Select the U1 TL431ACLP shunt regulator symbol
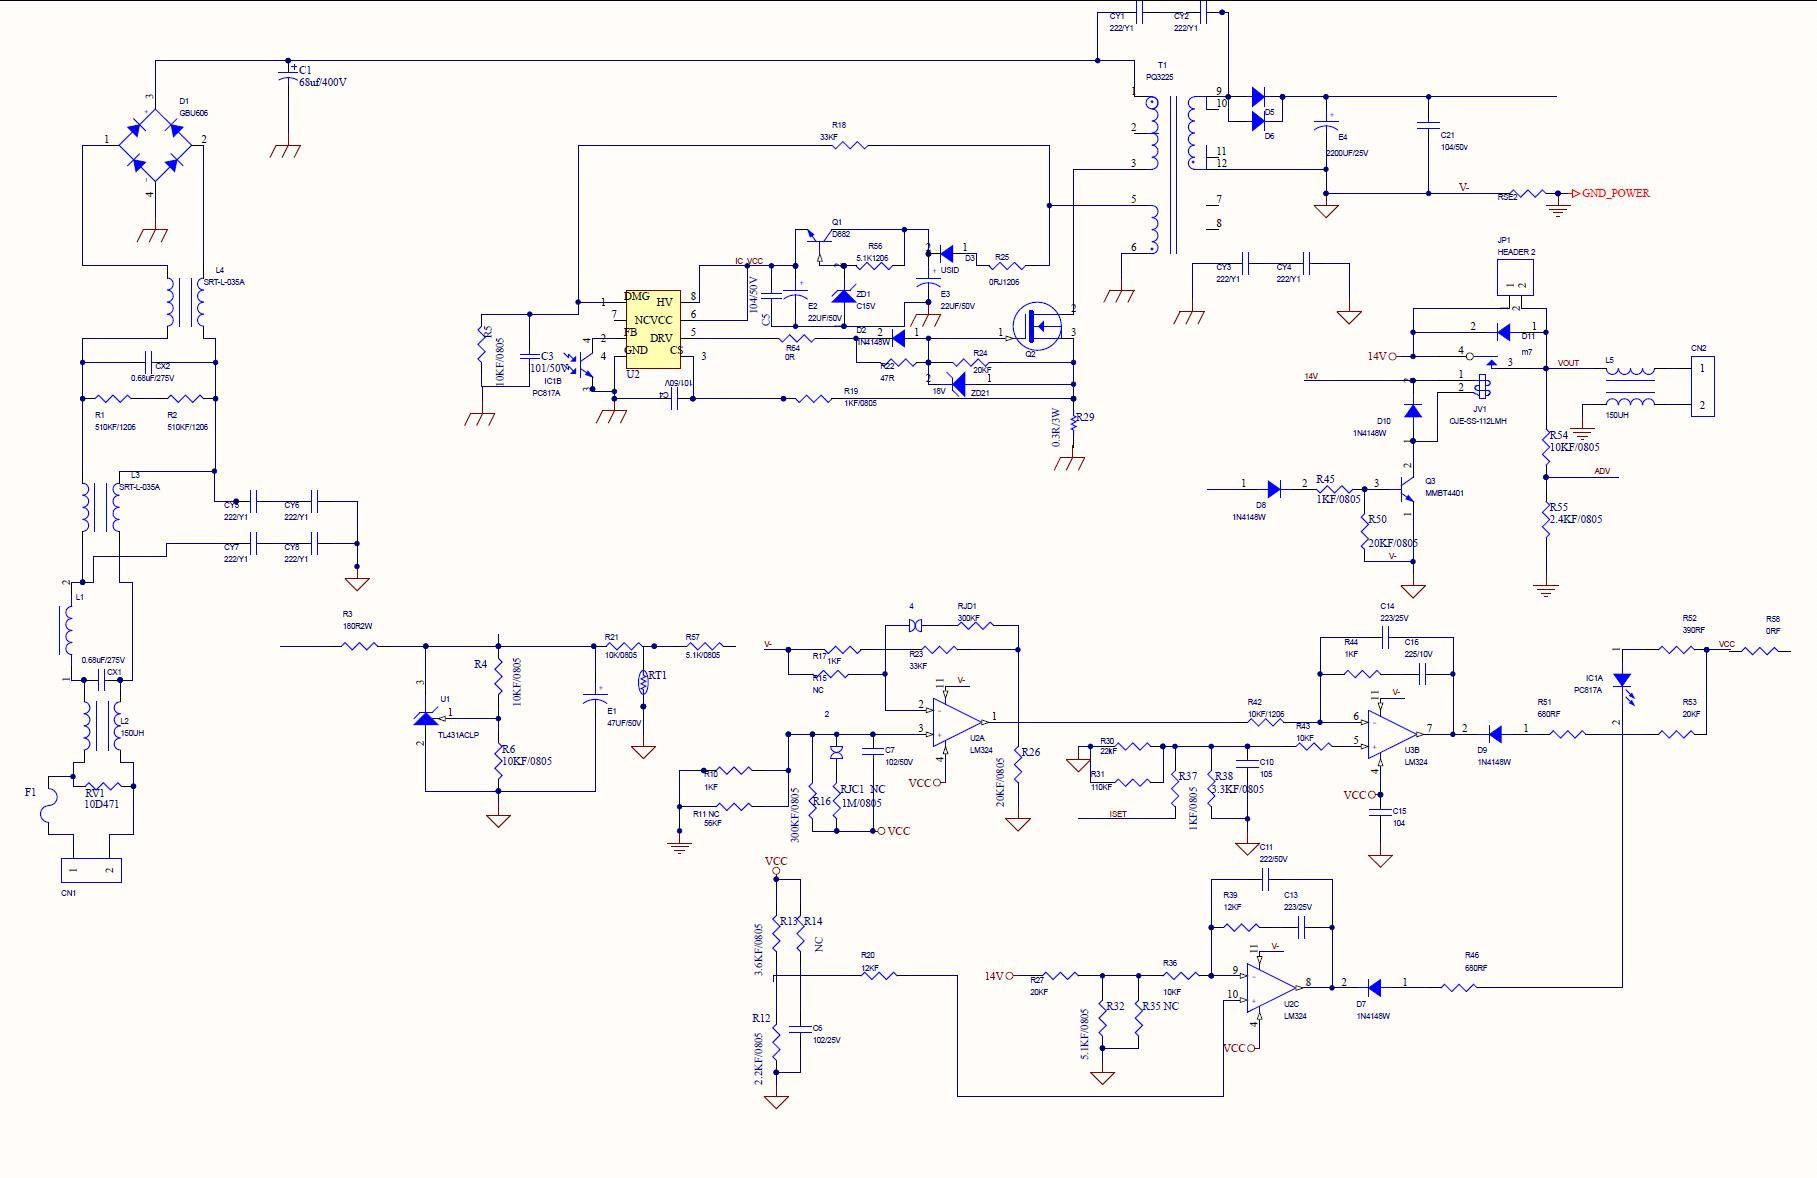The image size is (1817, 1178). [427, 717]
